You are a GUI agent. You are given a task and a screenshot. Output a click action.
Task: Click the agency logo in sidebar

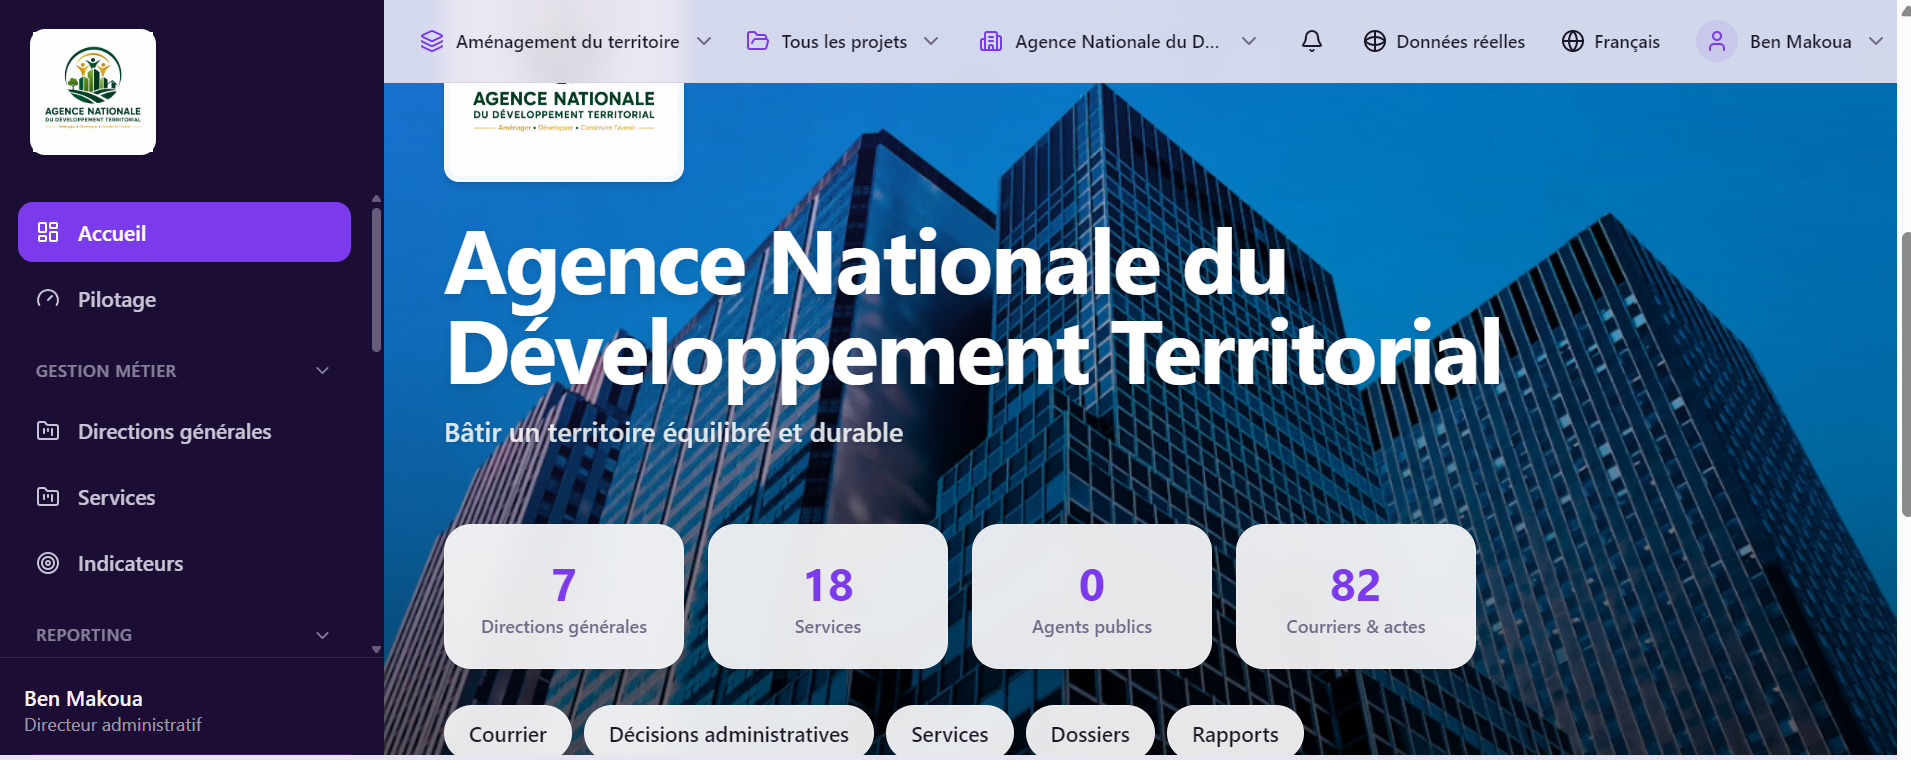pos(93,92)
